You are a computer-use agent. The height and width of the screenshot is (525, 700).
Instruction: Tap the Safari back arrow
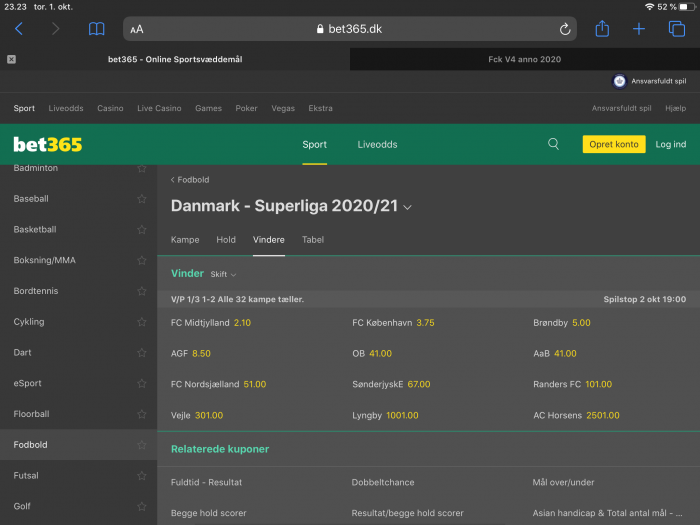coord(19,29)
